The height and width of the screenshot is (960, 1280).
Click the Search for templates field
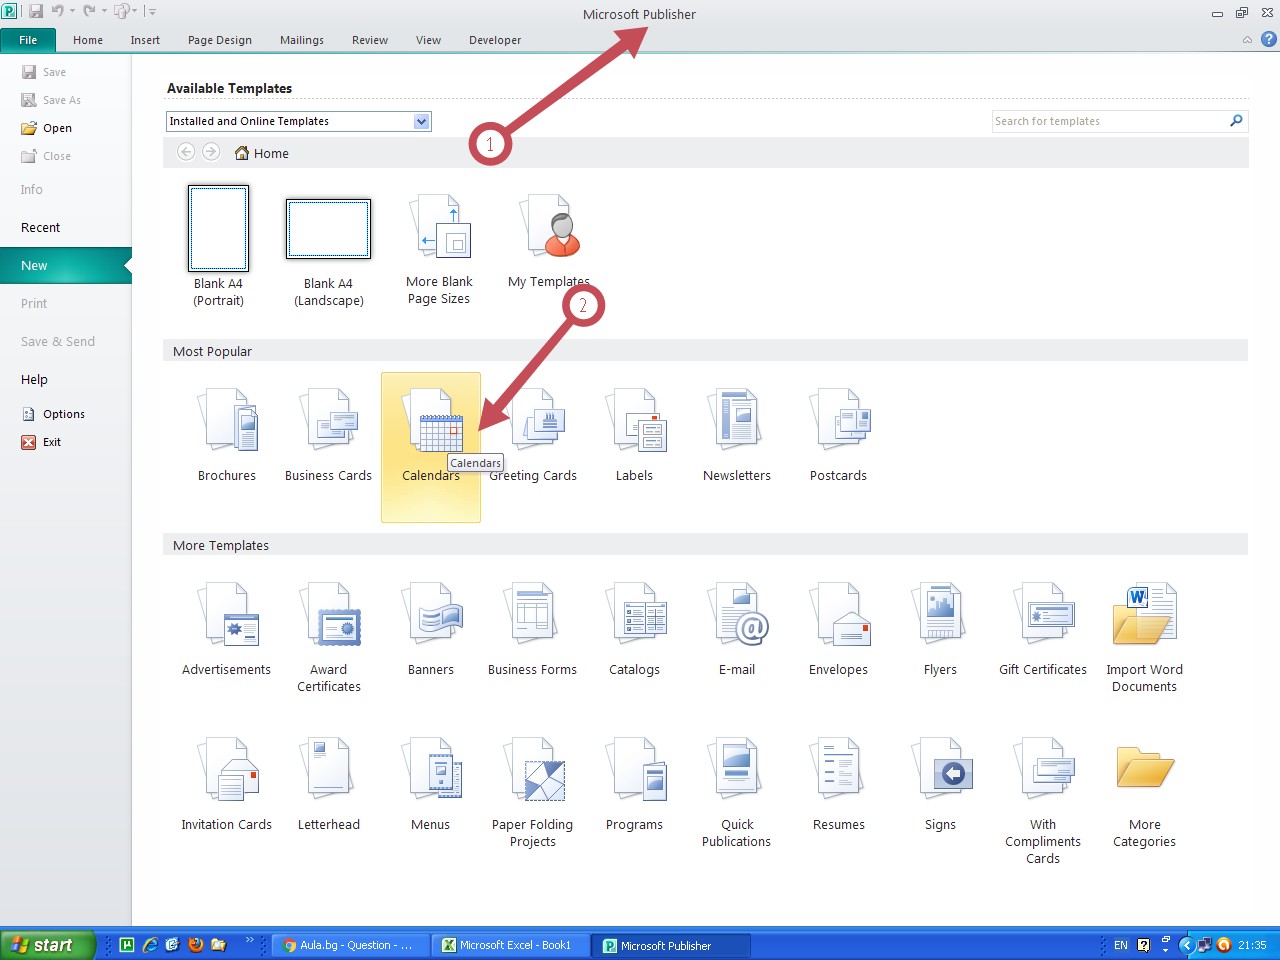pyautogui.click(x=1108, y=121)
